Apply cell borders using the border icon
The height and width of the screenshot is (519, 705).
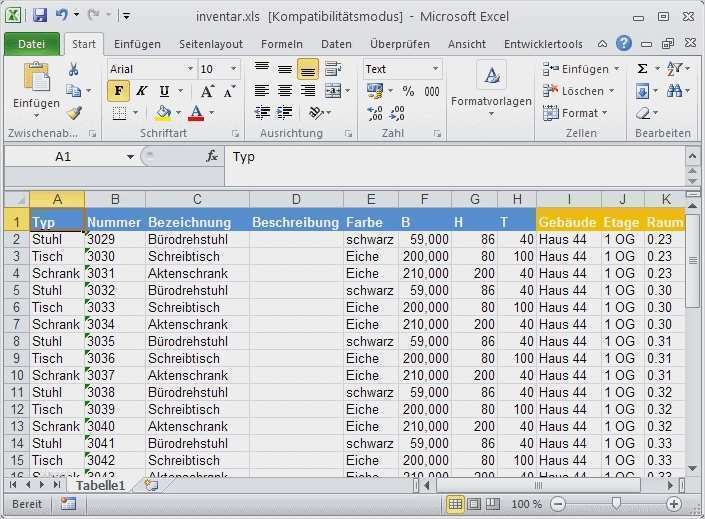119,113
